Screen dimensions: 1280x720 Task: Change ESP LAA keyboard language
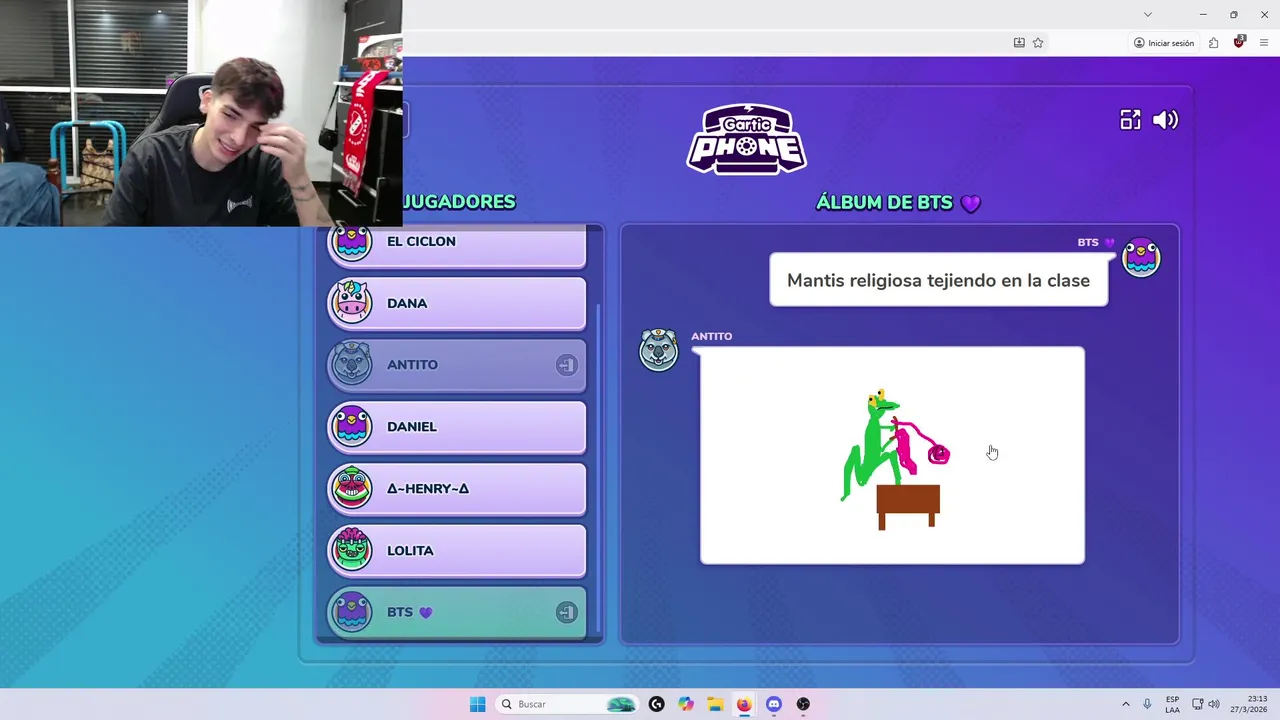point(1172,704)
